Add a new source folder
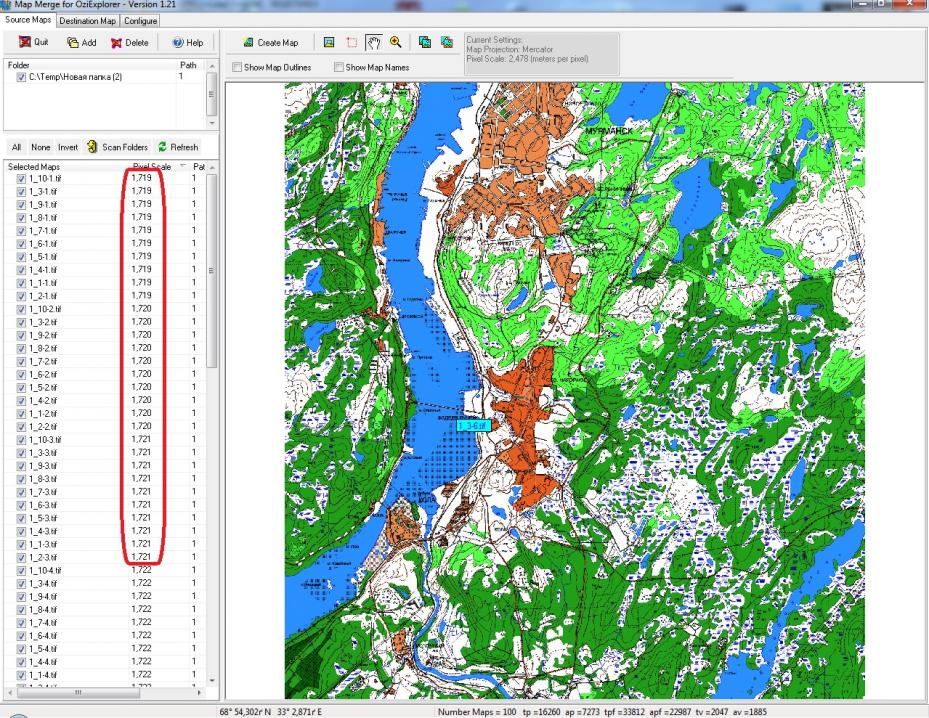The image size is (929, 718). [x=81, y=43]
